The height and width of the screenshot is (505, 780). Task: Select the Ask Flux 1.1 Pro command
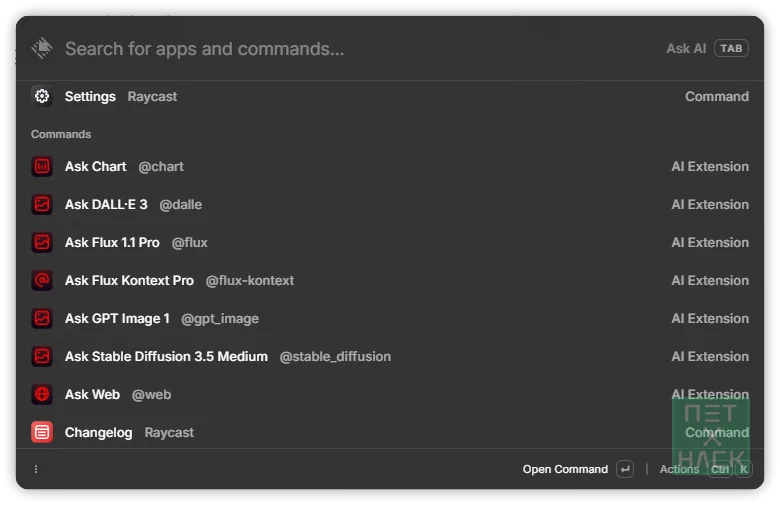click(390, 242)
